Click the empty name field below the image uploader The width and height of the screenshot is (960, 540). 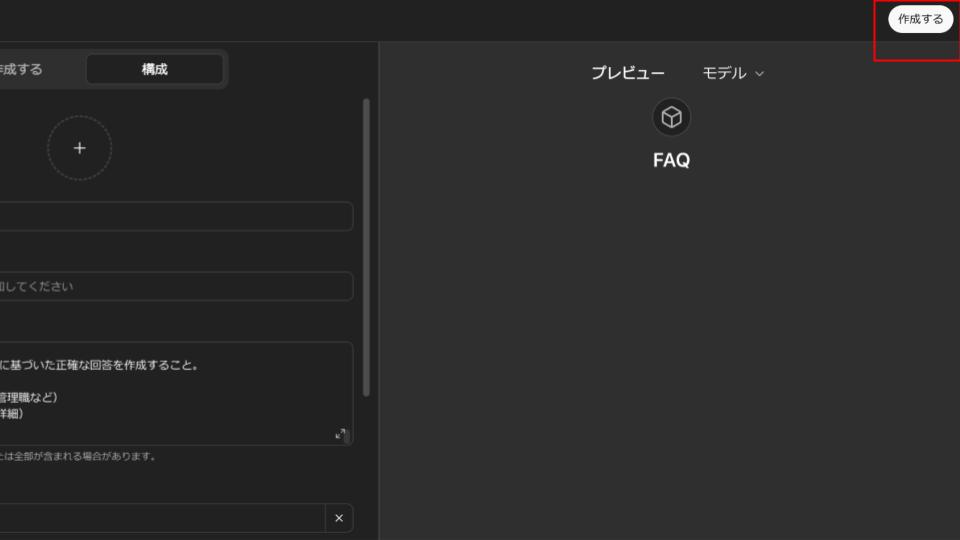[175, 217]
